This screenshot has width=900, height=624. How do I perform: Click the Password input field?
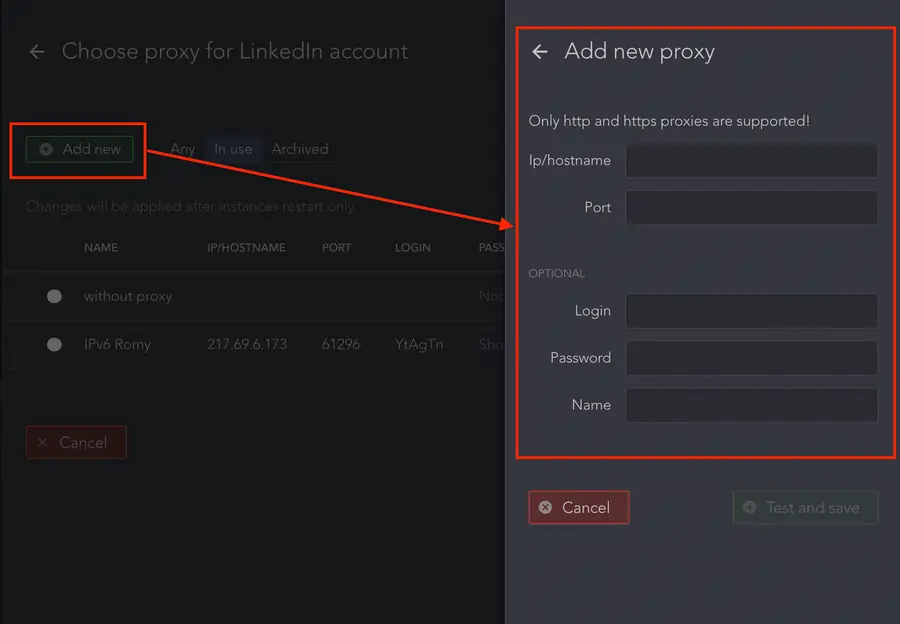(751, 357)
